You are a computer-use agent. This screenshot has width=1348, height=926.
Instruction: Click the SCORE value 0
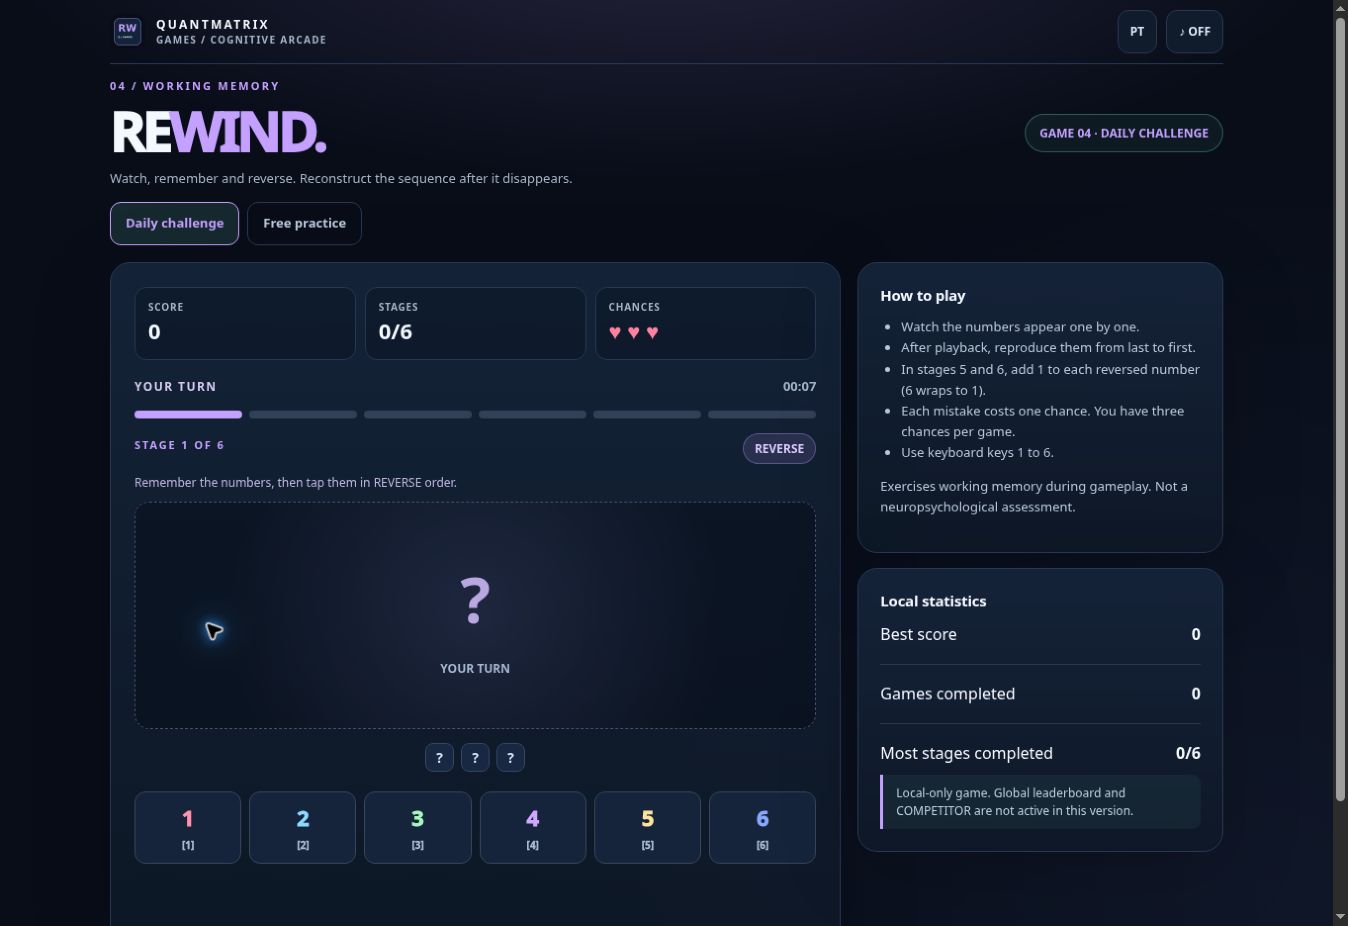[x=154, y=332]
